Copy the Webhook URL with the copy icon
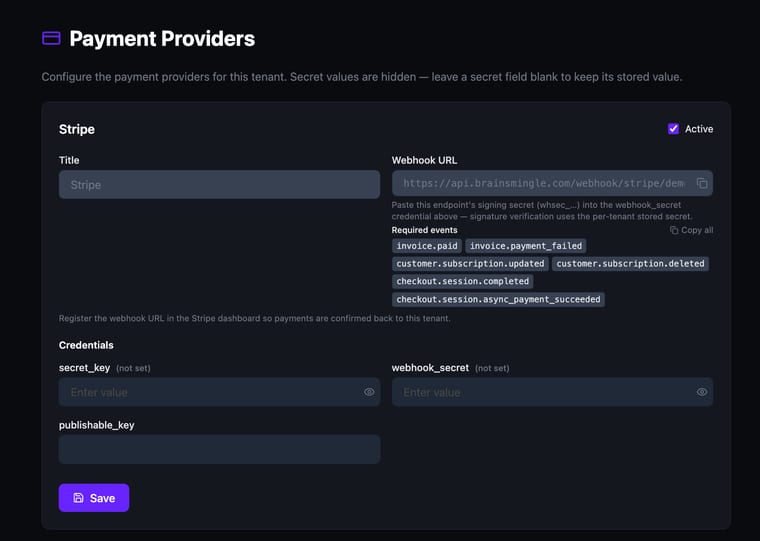 (702, 183)
